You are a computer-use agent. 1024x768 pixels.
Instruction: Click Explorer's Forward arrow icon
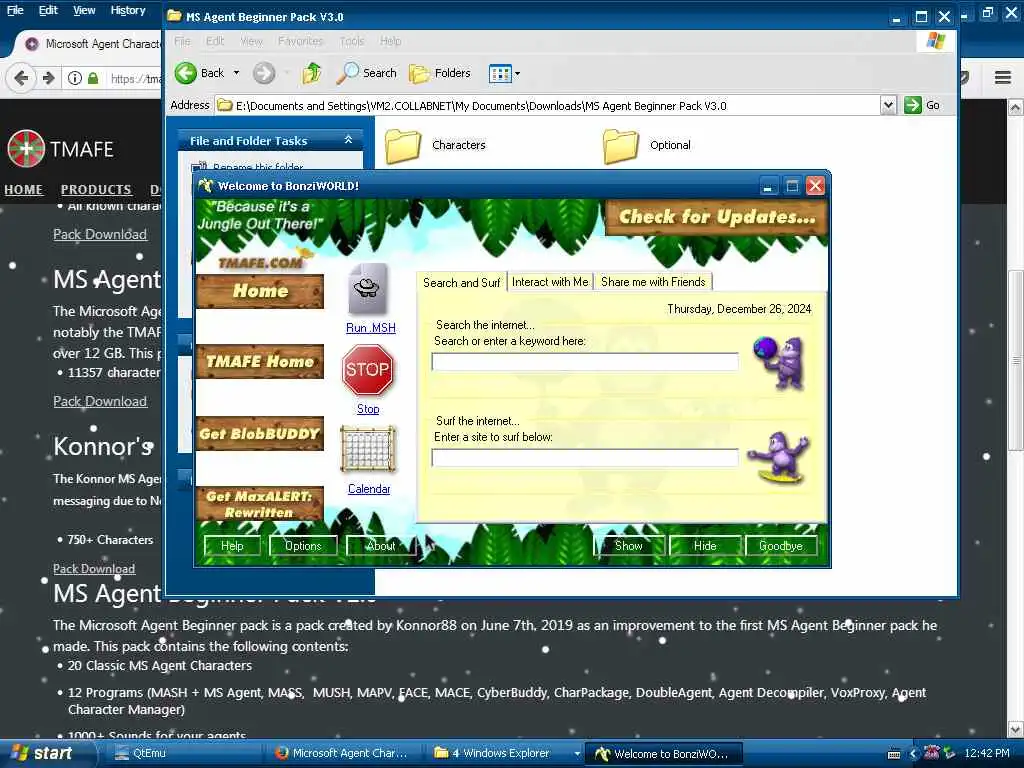tap(264, 73)
